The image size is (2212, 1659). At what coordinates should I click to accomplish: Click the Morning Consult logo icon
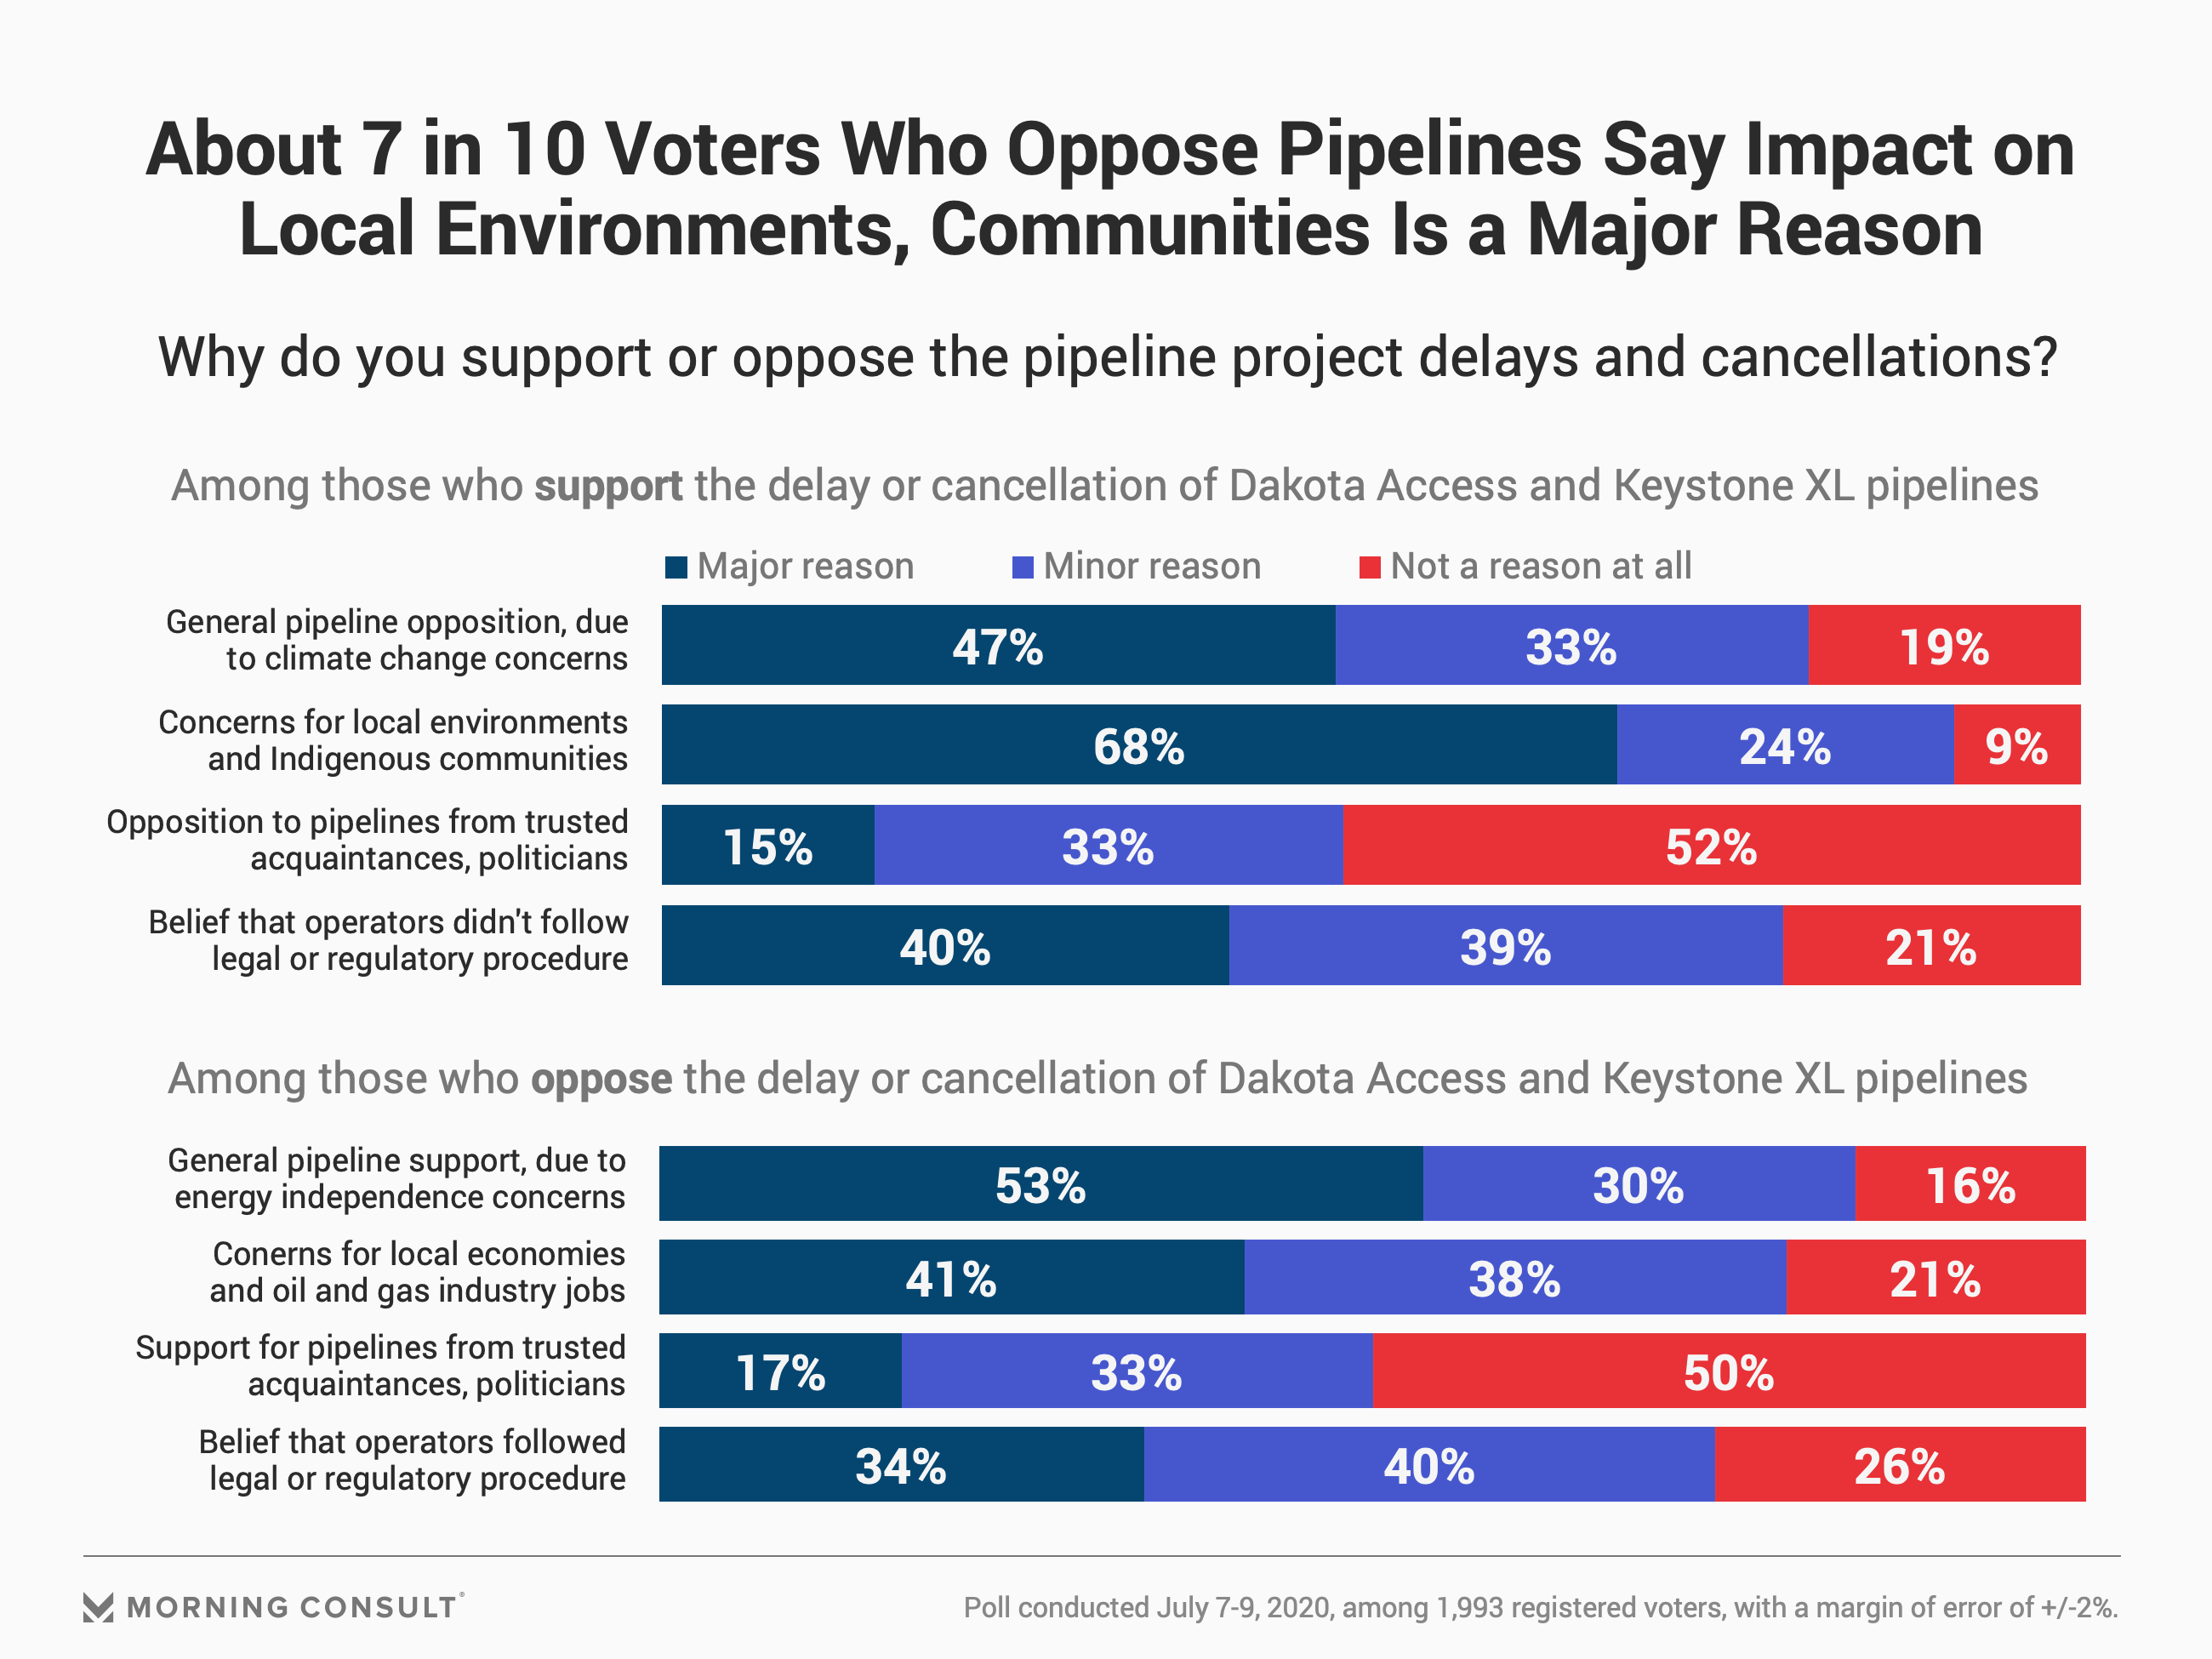click(98, 1607)
